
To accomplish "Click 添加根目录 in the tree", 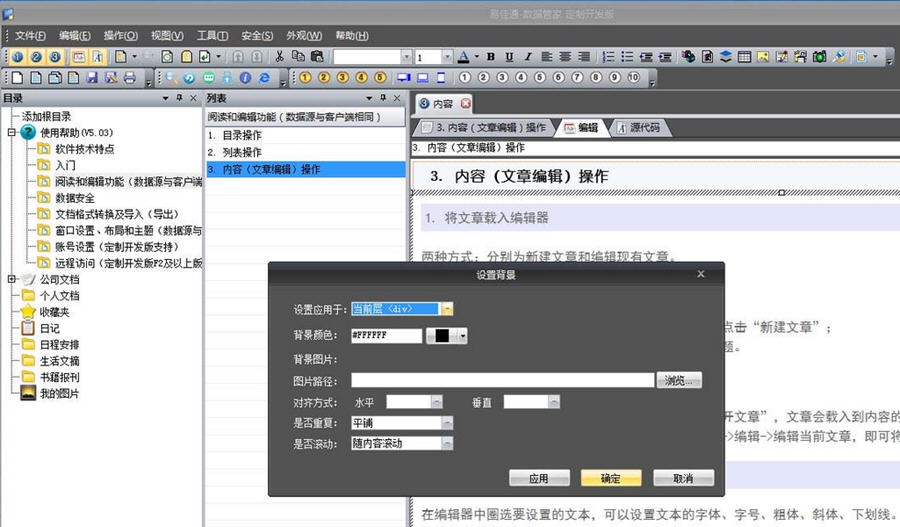I will click(46, 116).
